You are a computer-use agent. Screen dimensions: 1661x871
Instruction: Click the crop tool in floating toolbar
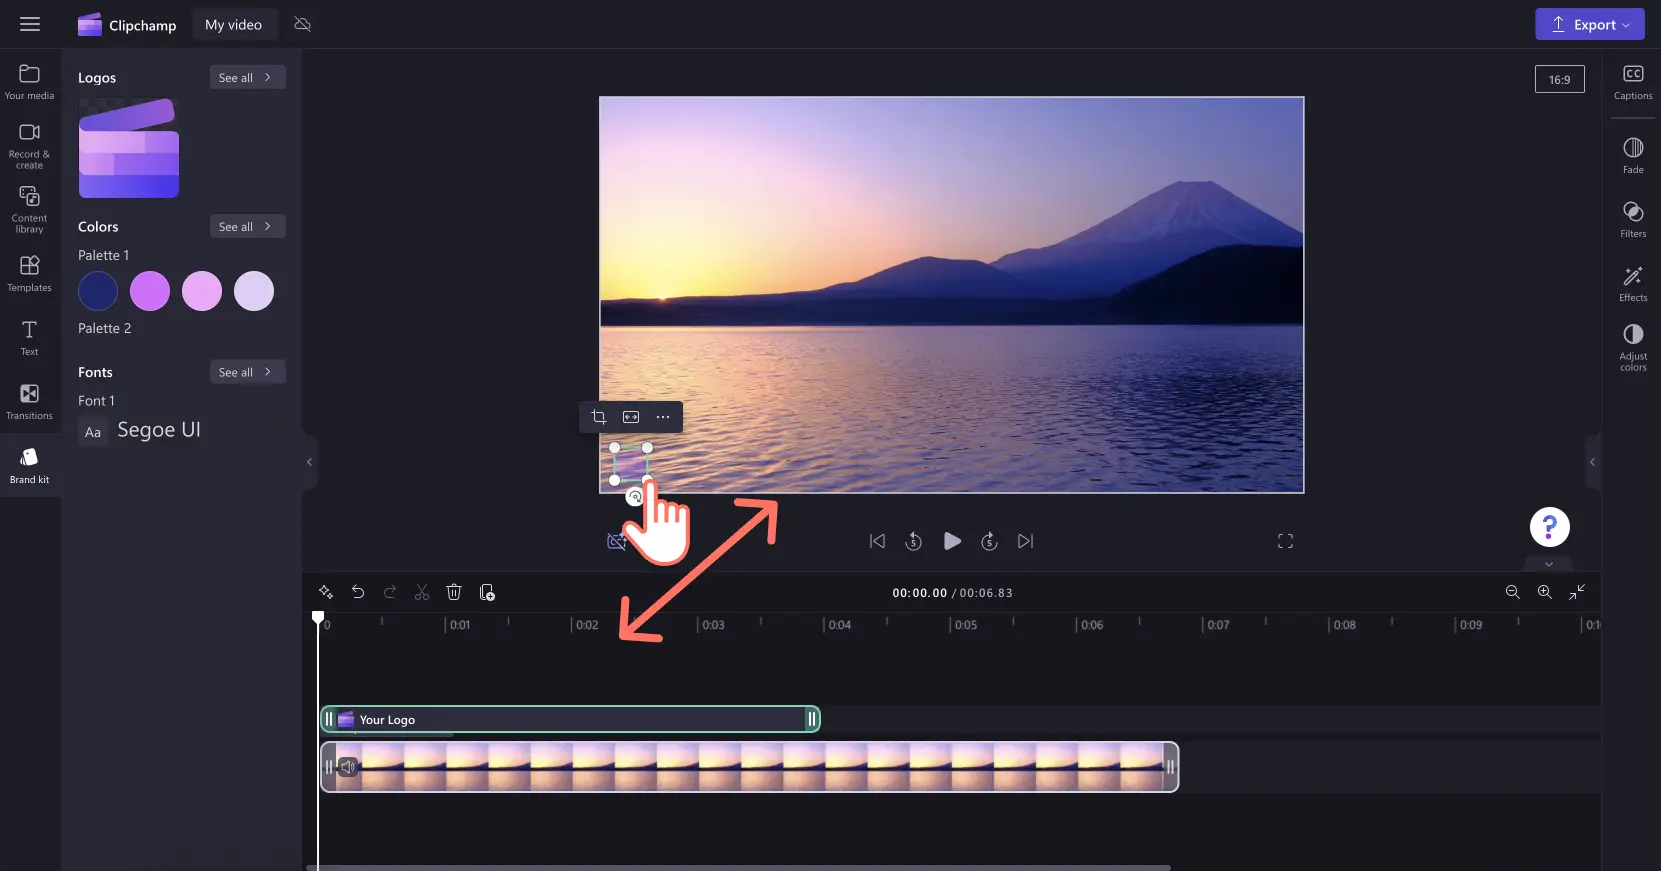(598, 417)
